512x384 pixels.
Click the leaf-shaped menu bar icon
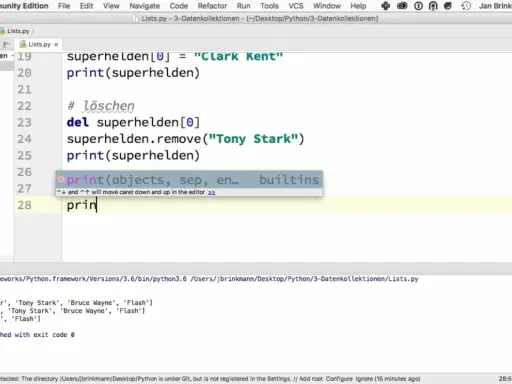click(448, 6)
